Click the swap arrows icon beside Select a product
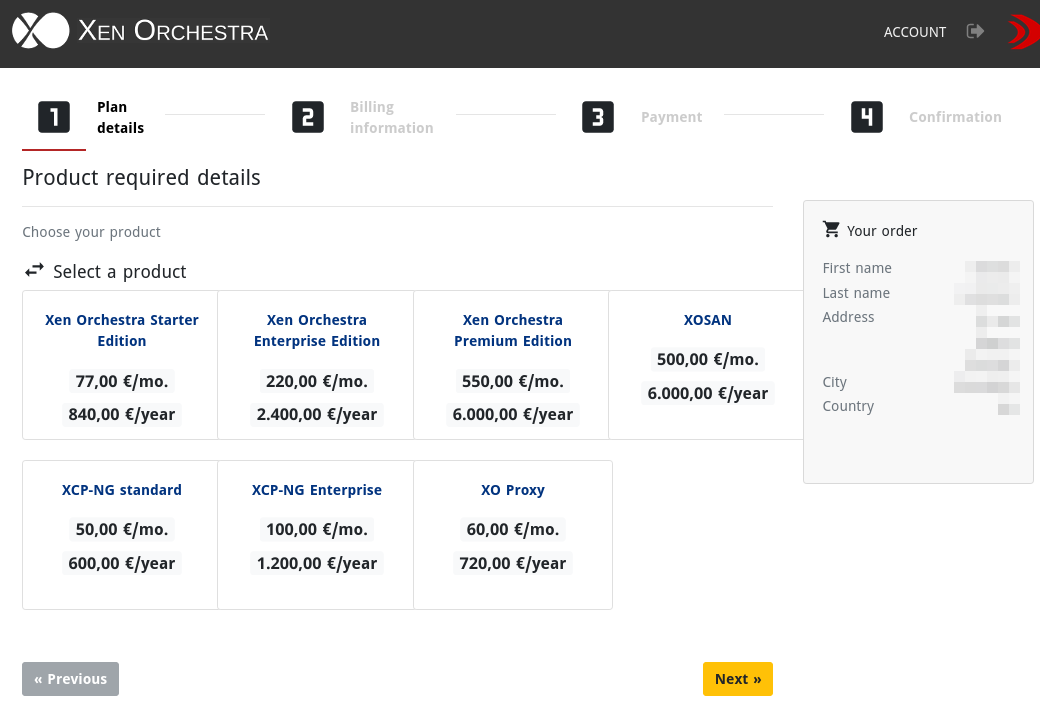The height and width of the screenshot is (708, 1040). point(34,271)
